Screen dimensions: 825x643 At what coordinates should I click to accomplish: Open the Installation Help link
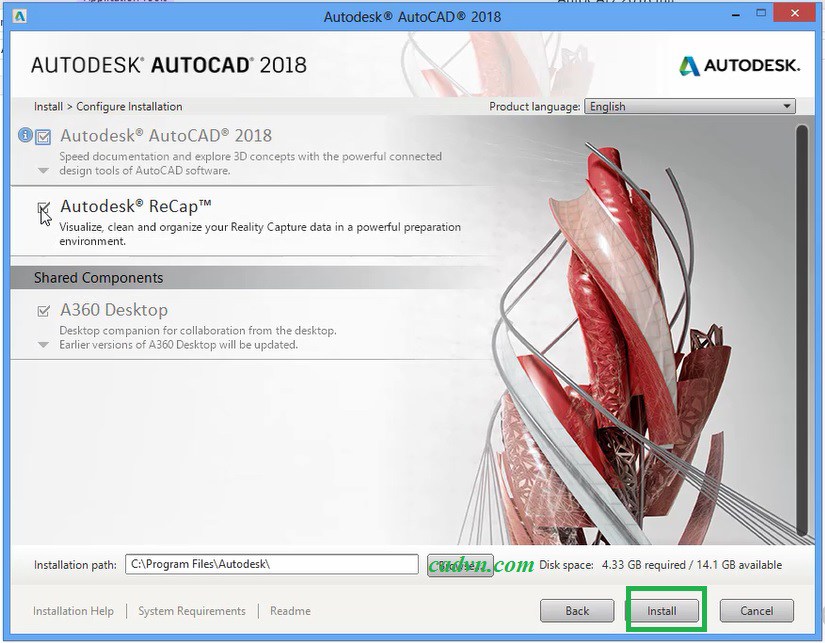click(x=73, y=611)
